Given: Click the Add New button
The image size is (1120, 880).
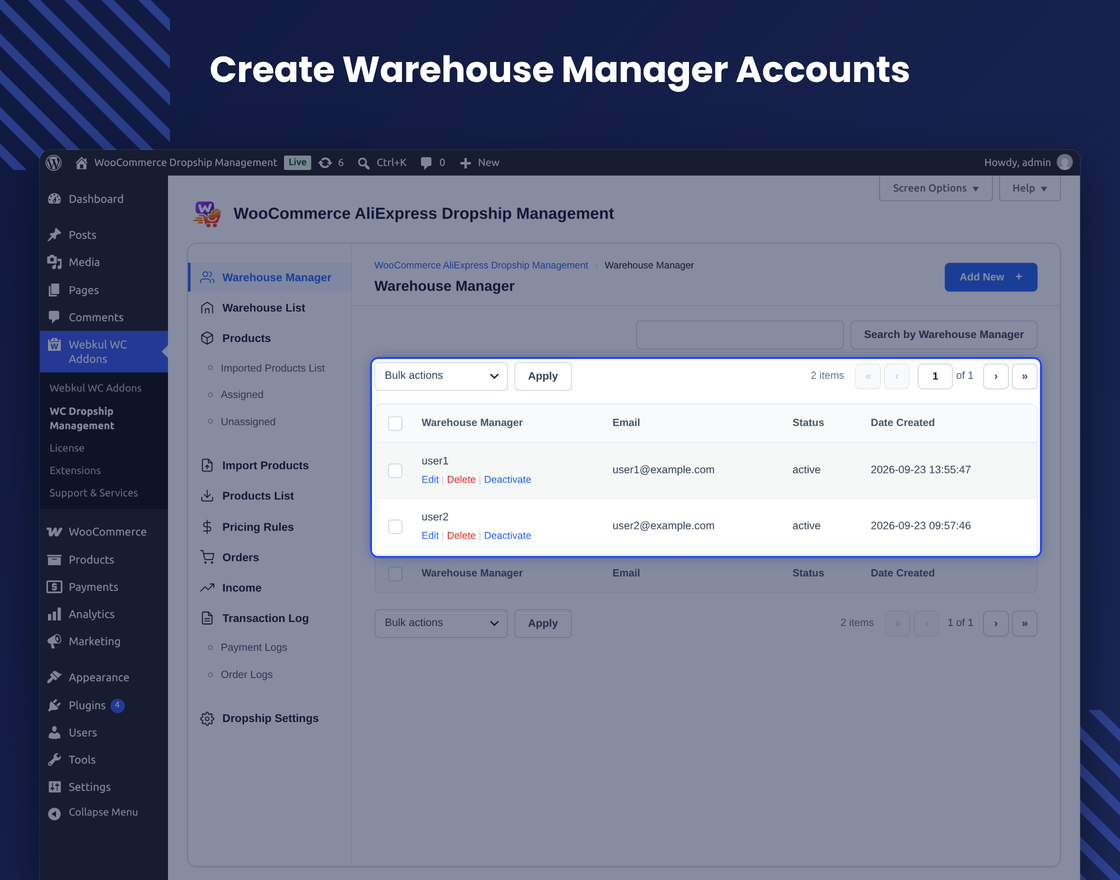Looking at the screenshot, I should point(991,277).
